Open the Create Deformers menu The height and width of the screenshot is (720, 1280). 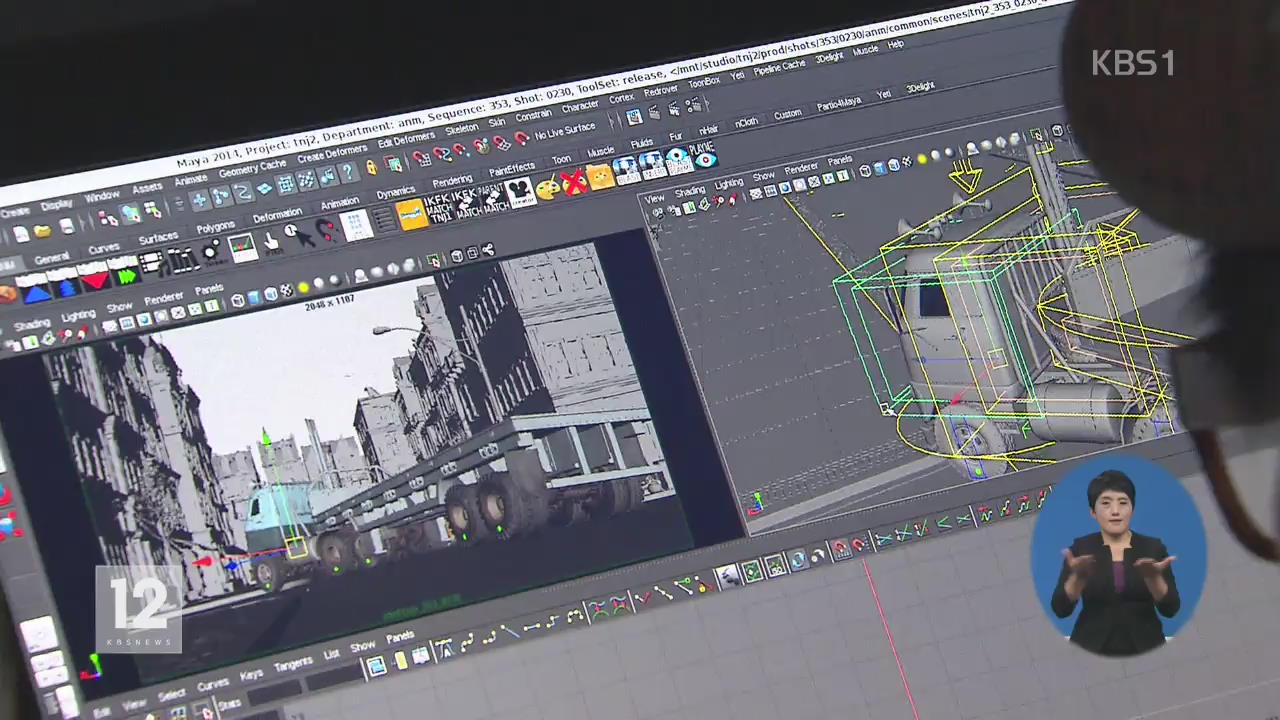click(x=332, y=154)
